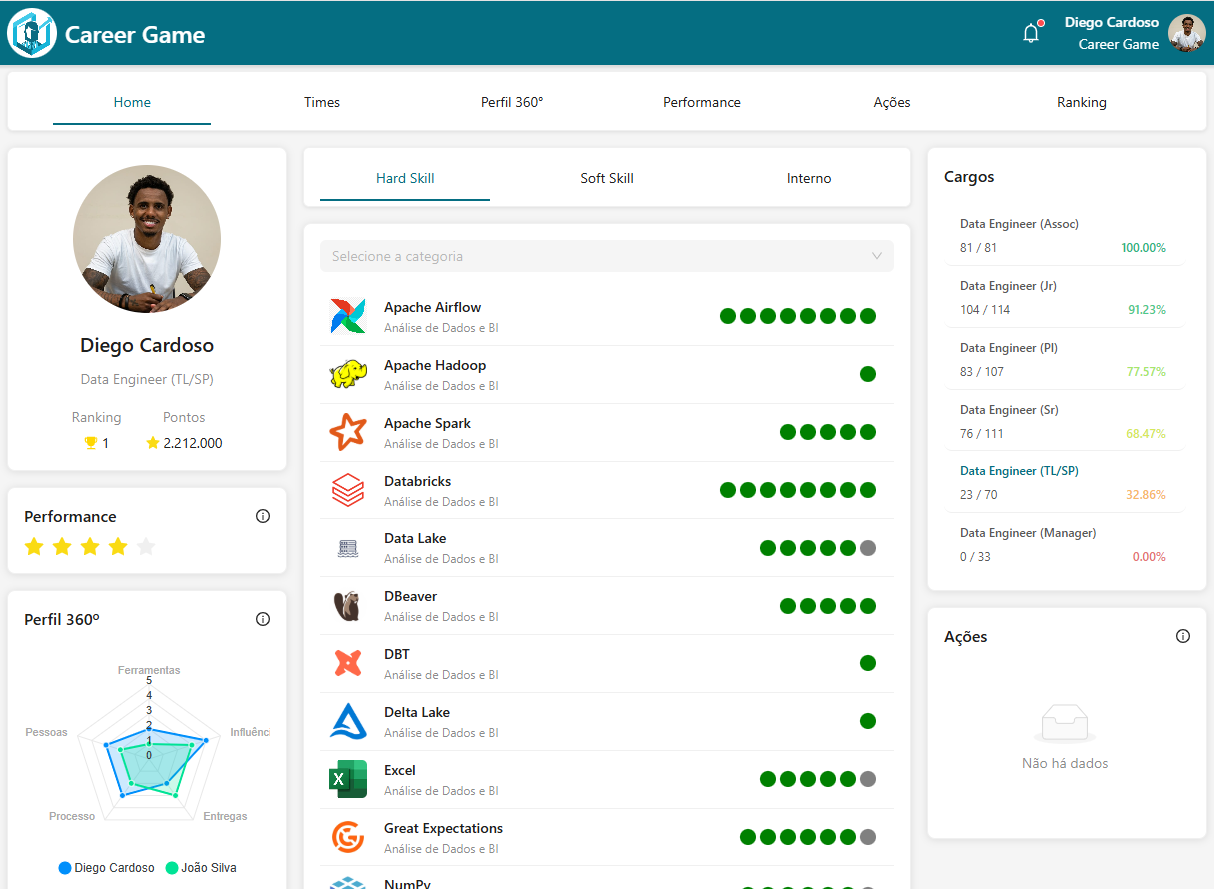Open the DBeaver skill icon

345,605
